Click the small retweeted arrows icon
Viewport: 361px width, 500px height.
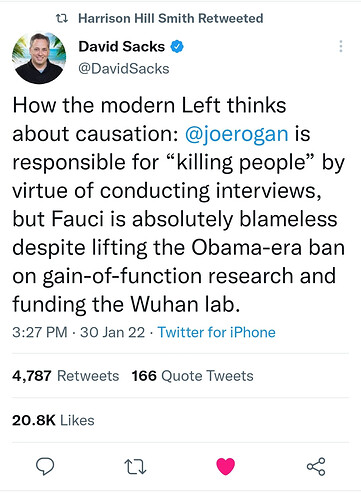coord(62,18)
